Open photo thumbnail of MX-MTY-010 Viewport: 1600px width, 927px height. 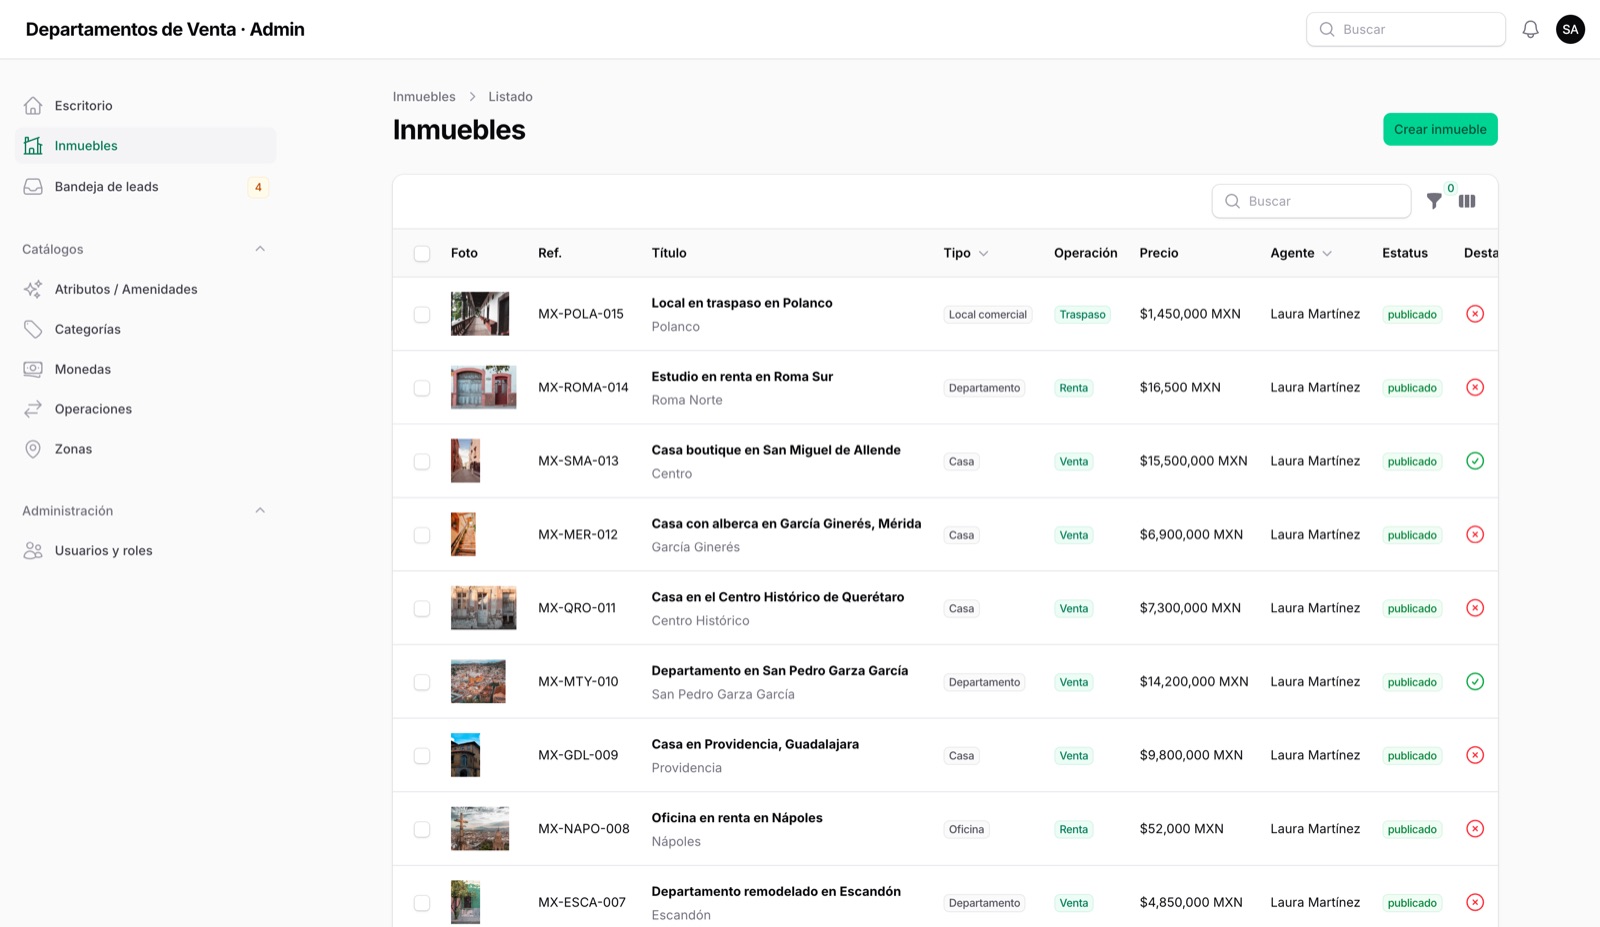pyautogui.click(x=478, y=682)
